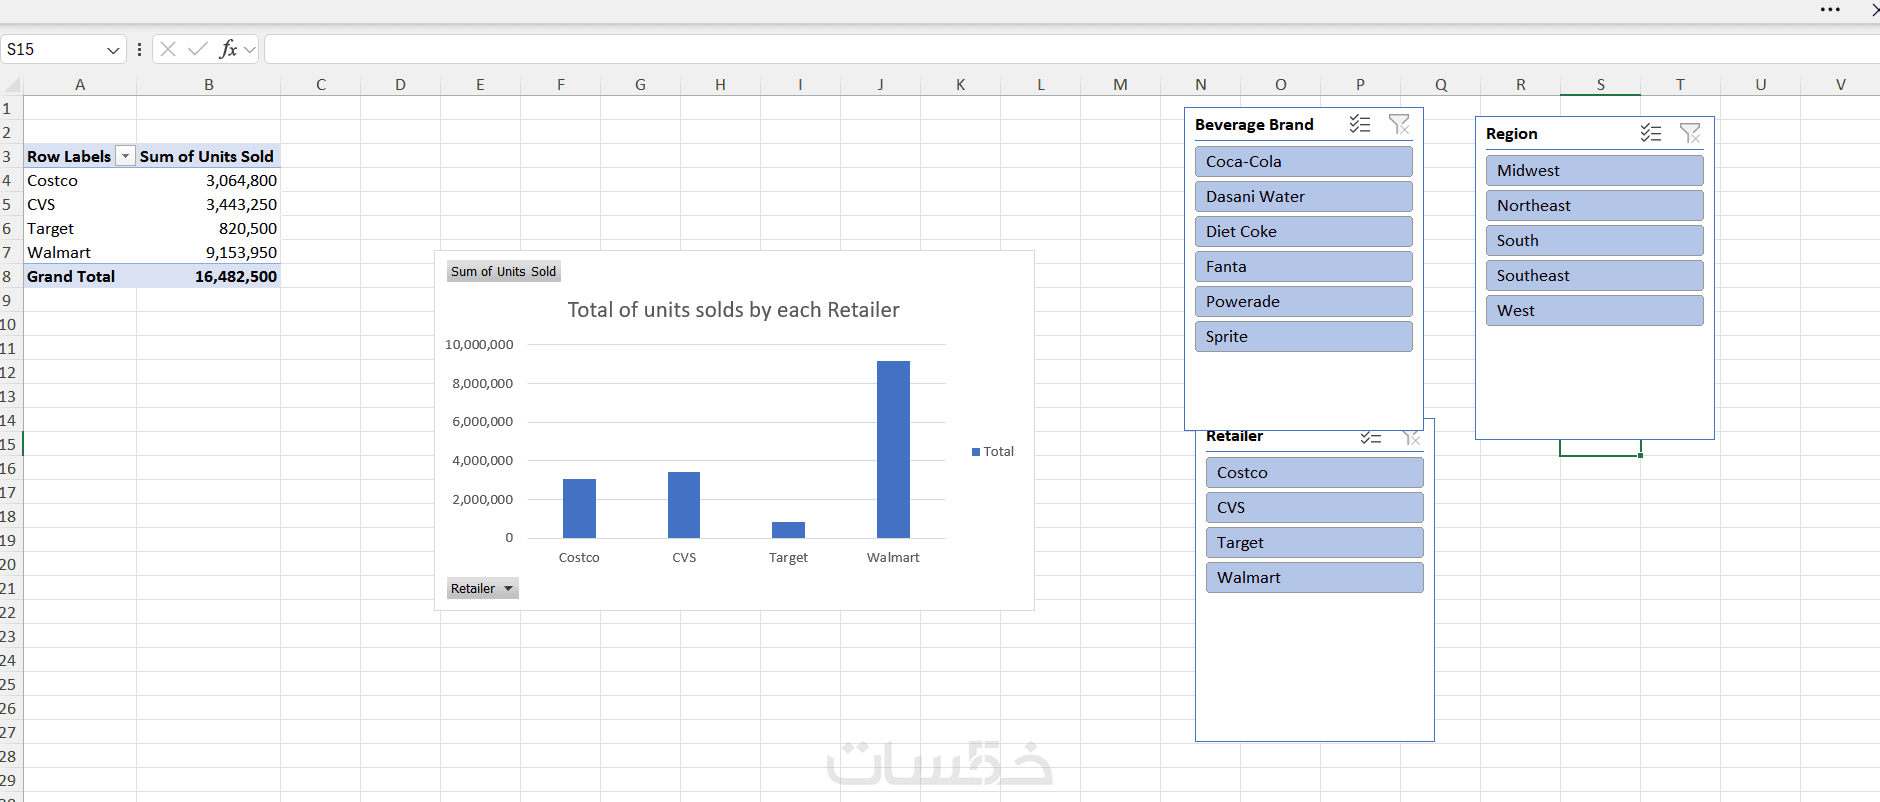This screenshot has height=802, width=1880.
Task: Click the Insert Function fx icon
Action: (228, 49)
